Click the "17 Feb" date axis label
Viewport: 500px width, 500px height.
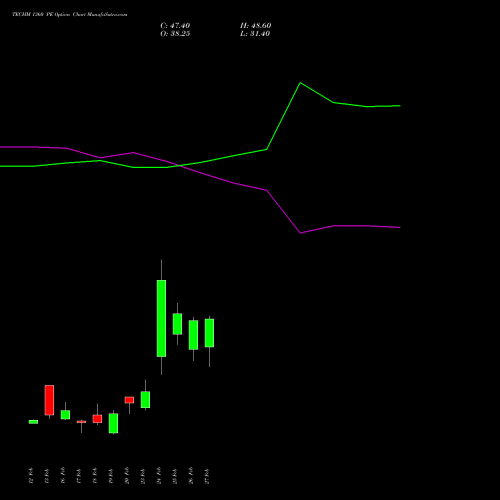[x=79, y=476]
